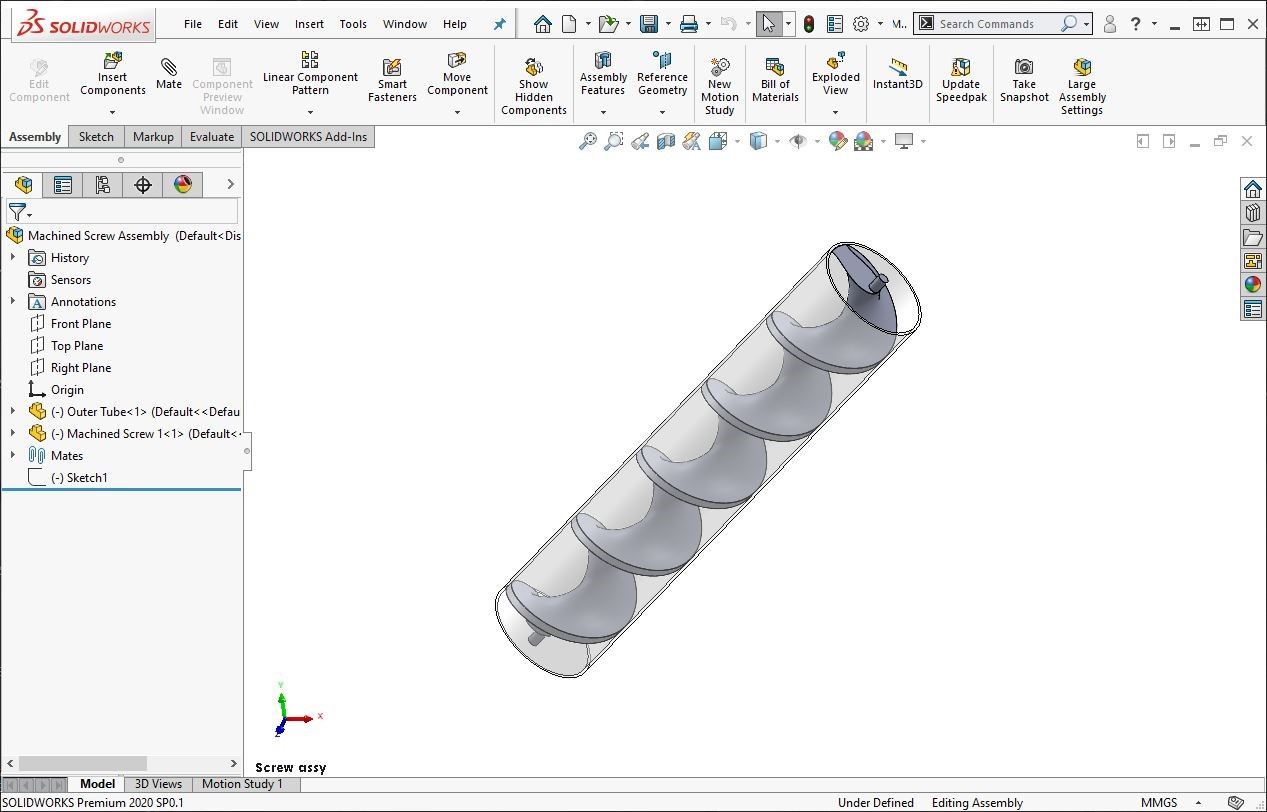The height and width of the screenshot is (812, 1267).
Task: Expand the Mates tree node
Action: [13, 455]
